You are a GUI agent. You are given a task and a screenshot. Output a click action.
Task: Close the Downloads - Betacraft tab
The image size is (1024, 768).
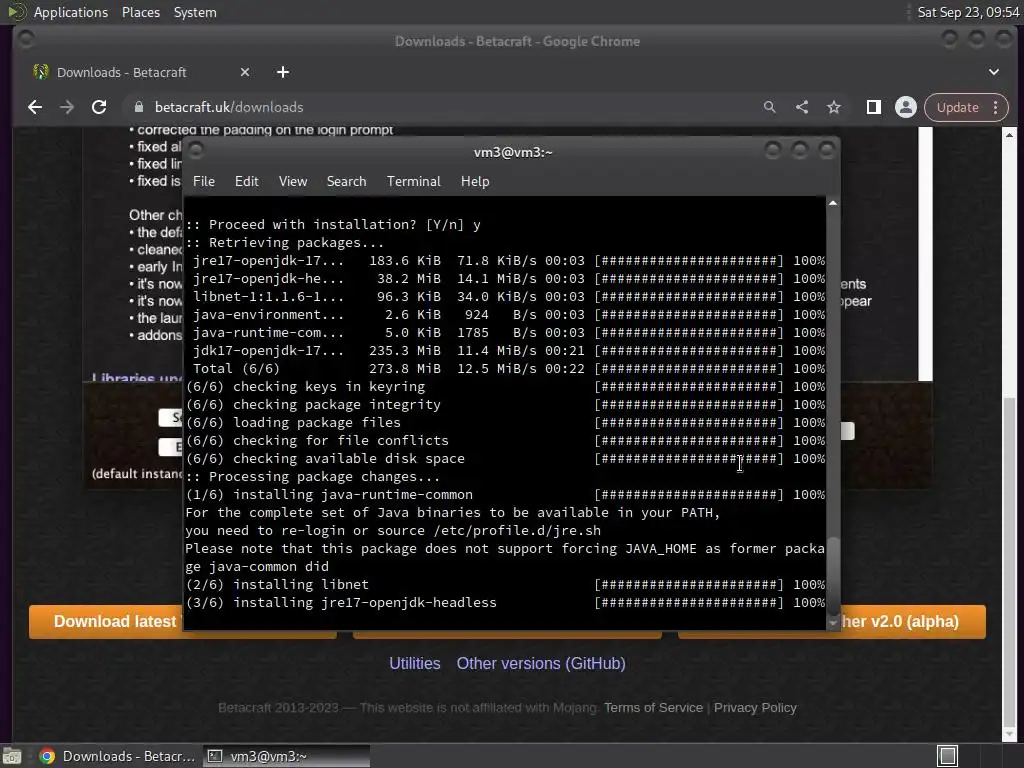point(245,72)
